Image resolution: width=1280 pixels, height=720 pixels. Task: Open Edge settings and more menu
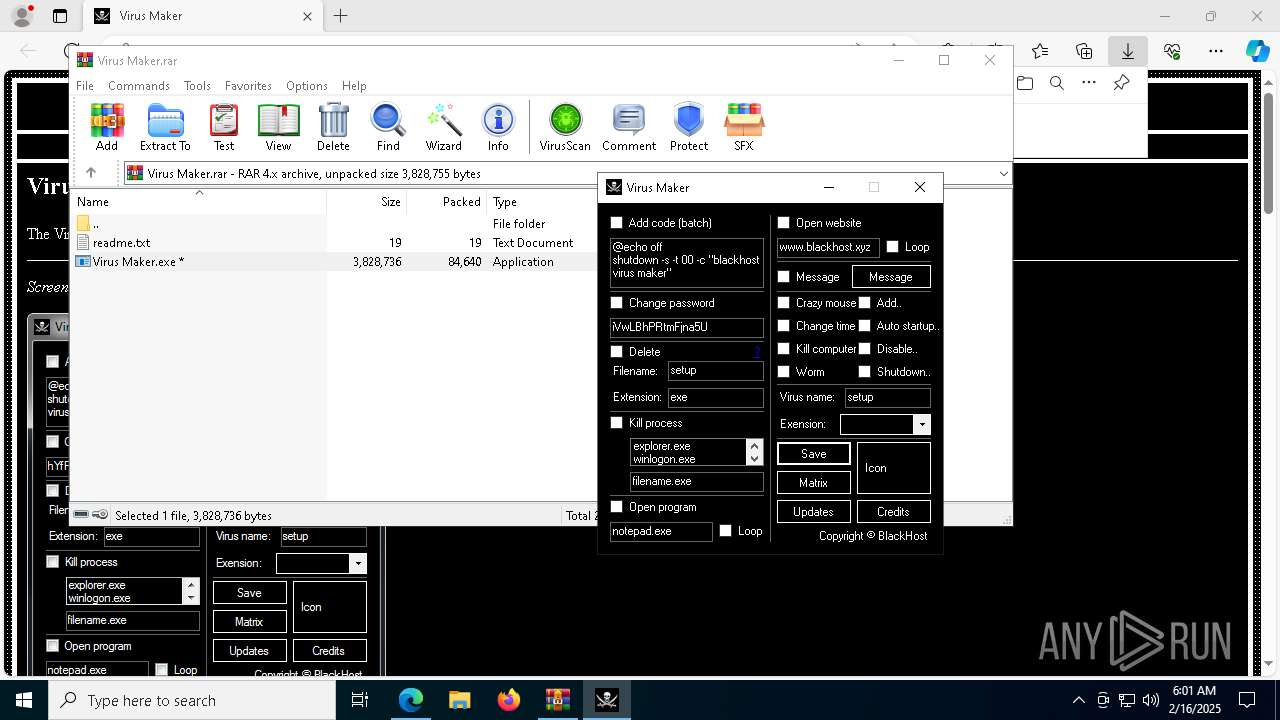pyautogui.click(x=1216, y=51)
